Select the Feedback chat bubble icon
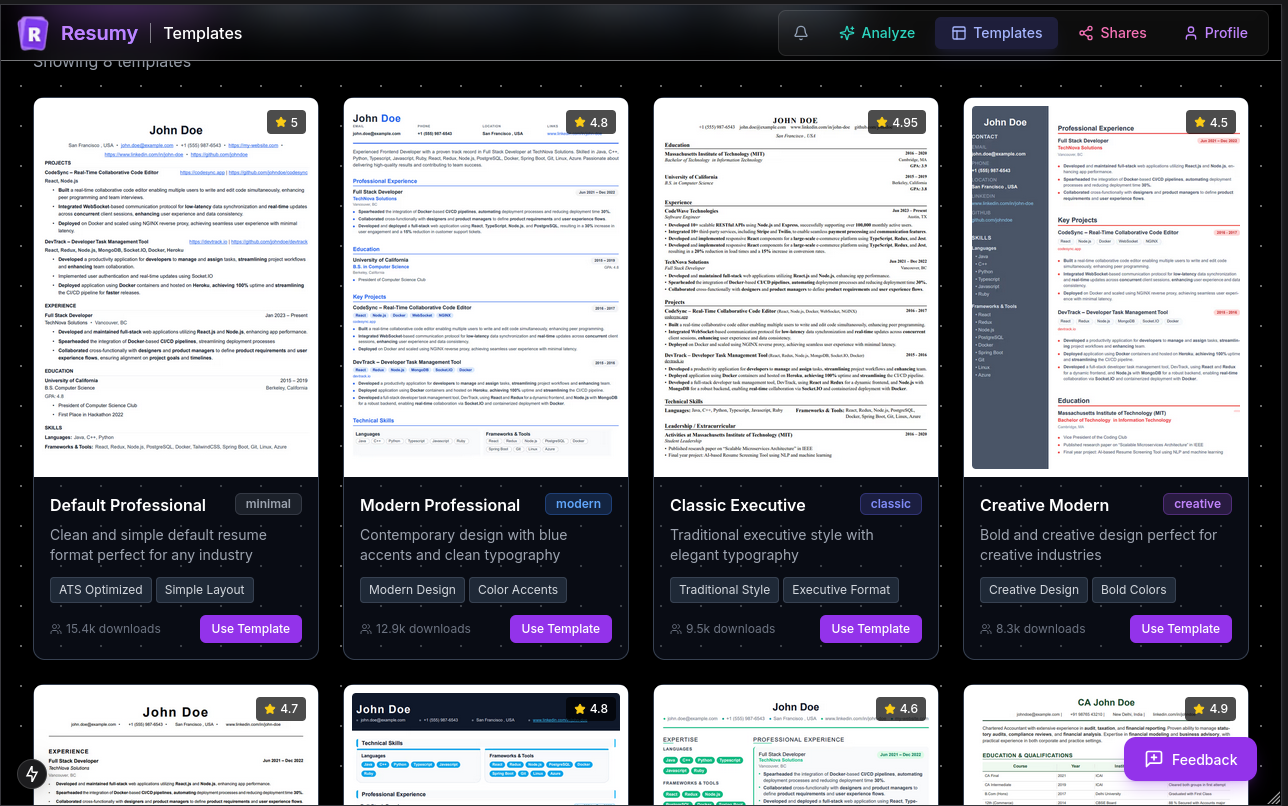Screen dimensions: 1288x806 click(x=1153, y=759)
